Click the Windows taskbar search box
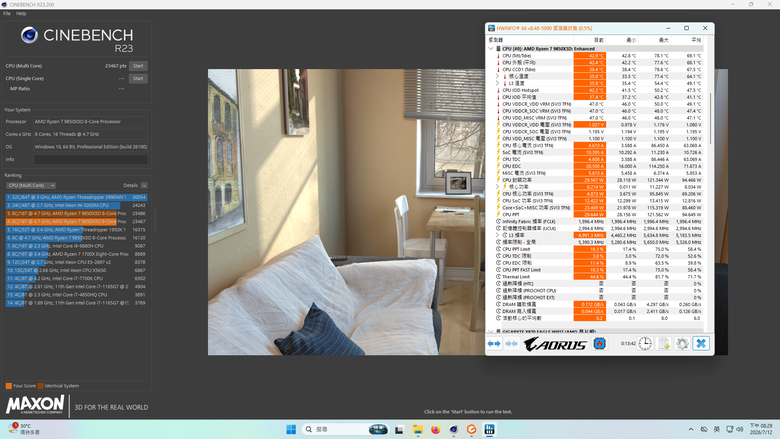The width and height of the screenshot is (780, 439). (345, 429)
